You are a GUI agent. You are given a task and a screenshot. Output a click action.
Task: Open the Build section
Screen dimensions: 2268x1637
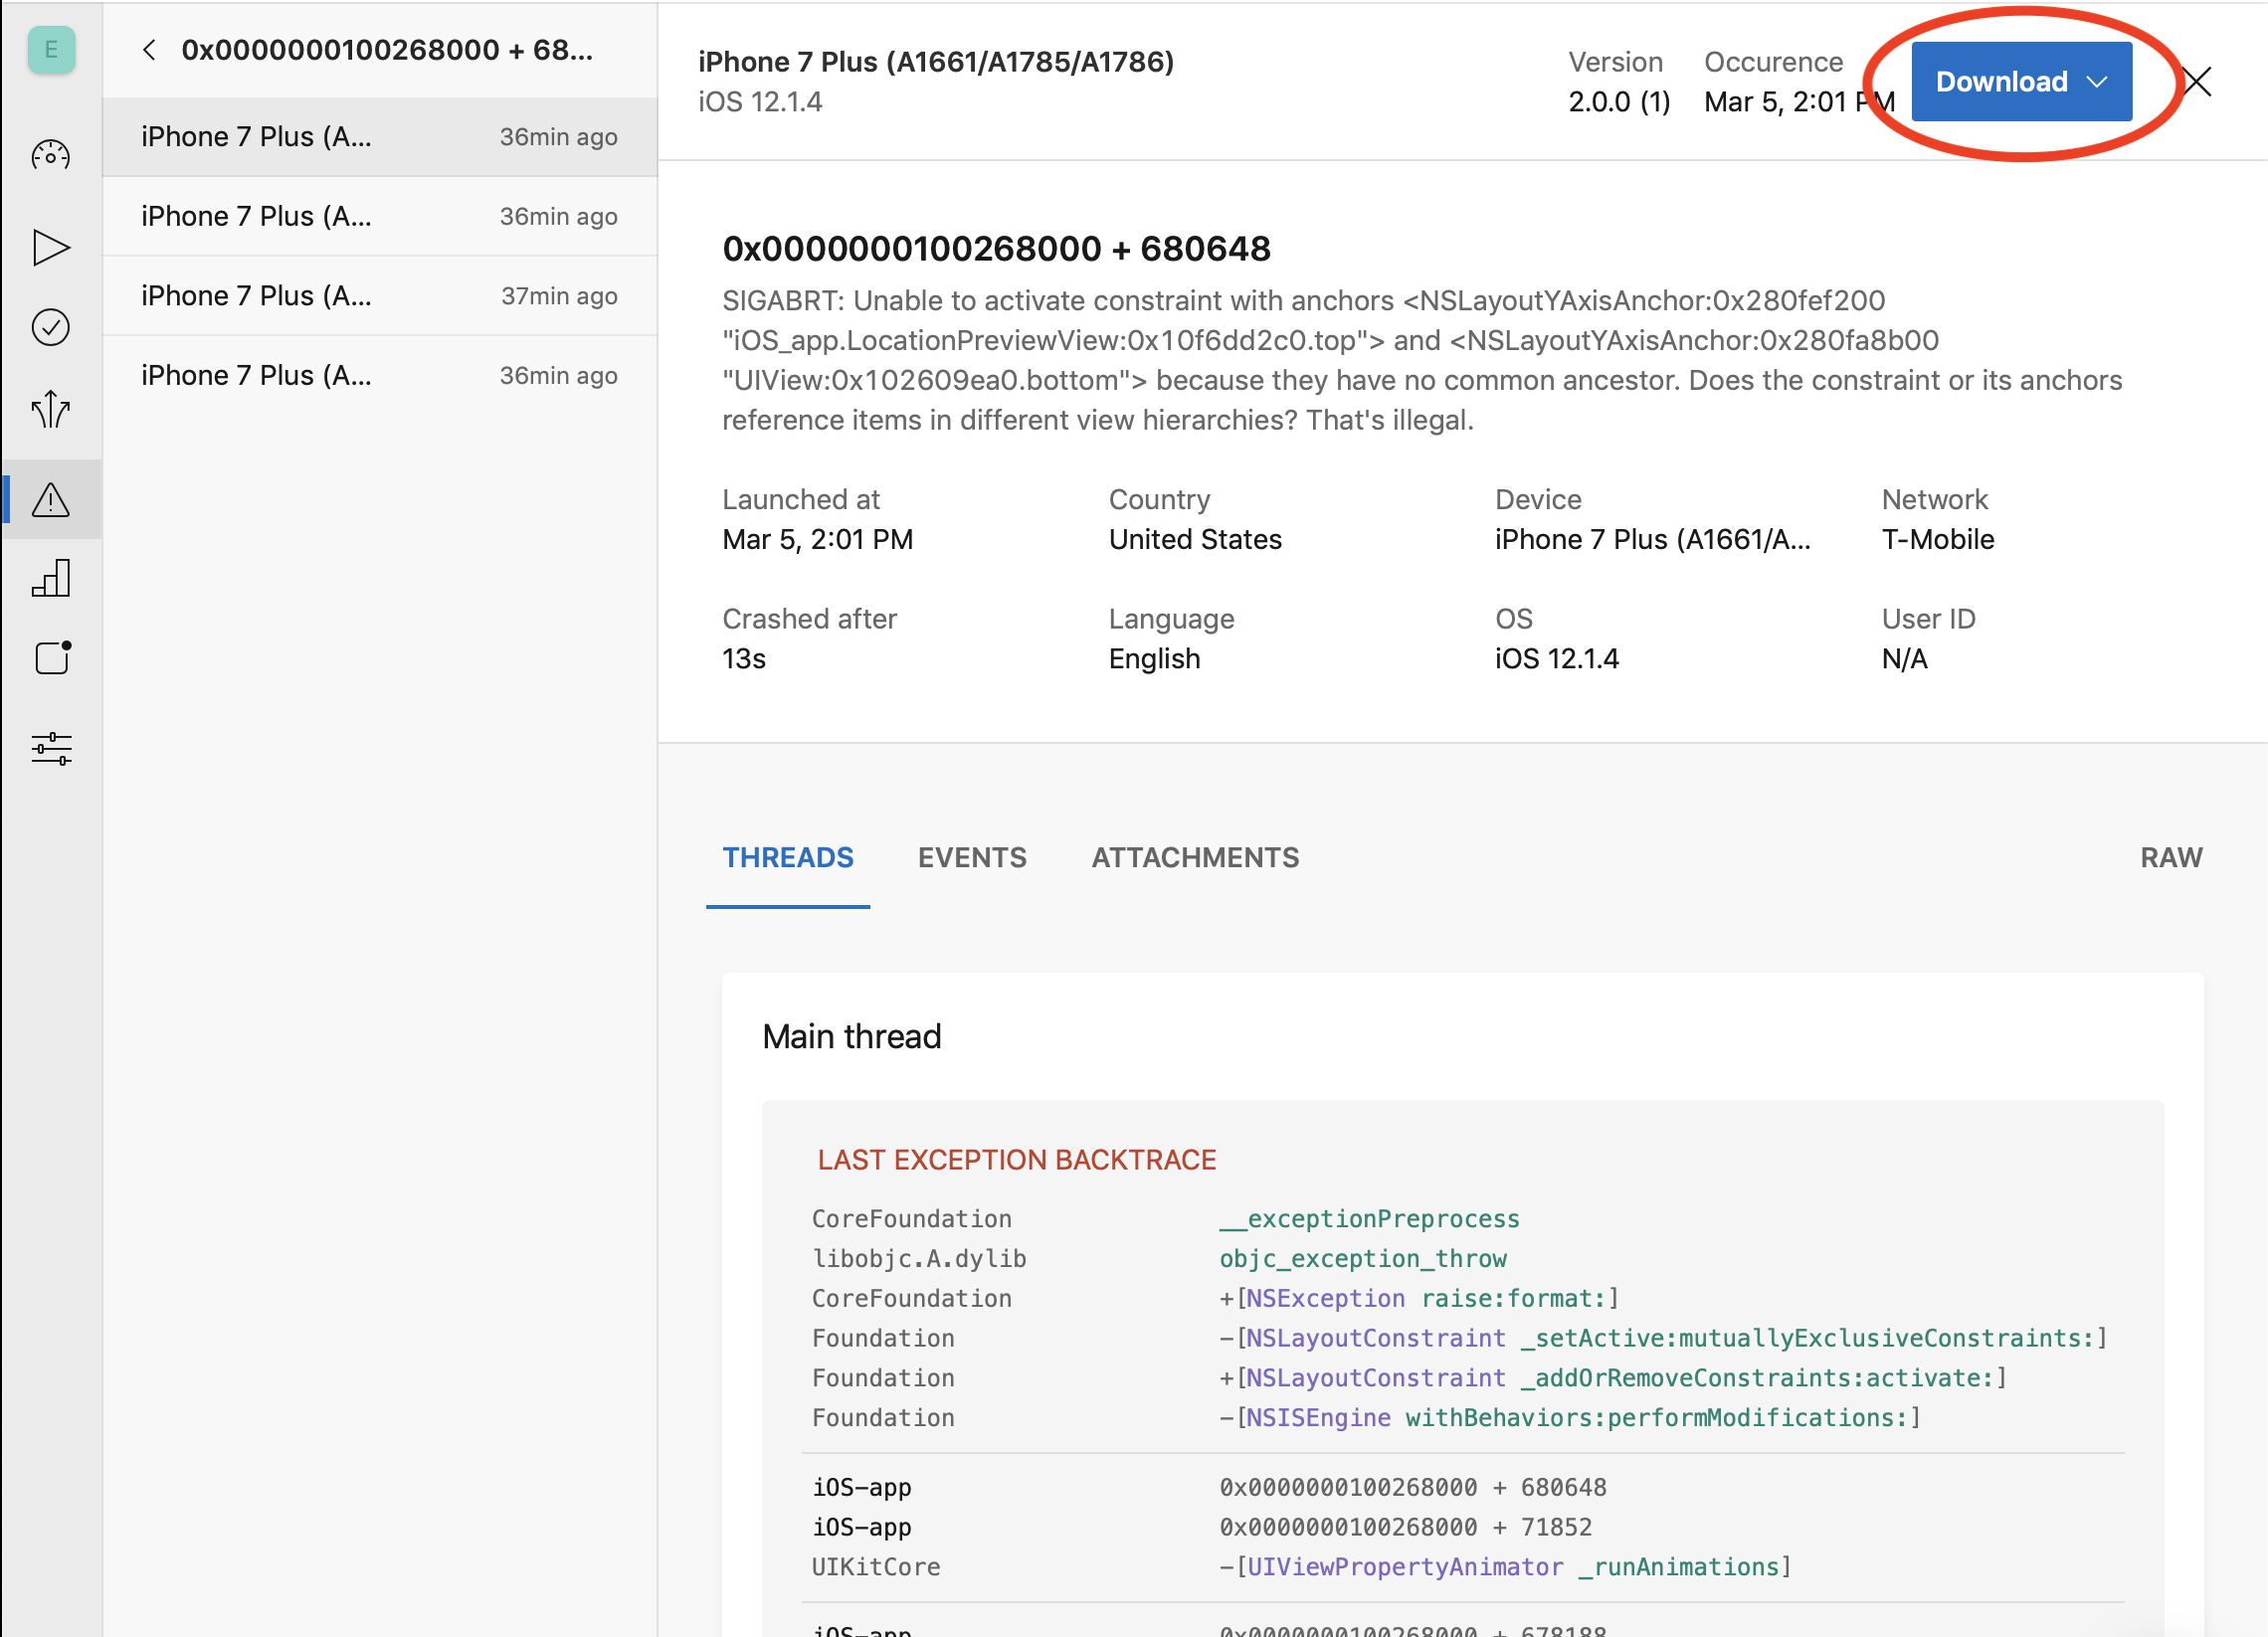pos(51,247)
